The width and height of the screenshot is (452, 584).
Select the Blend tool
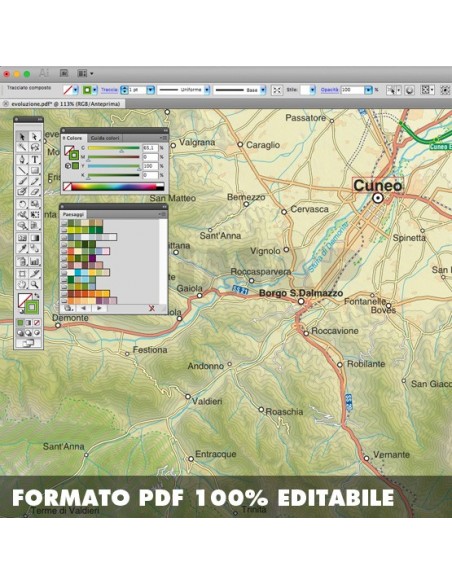pos(34,249)
